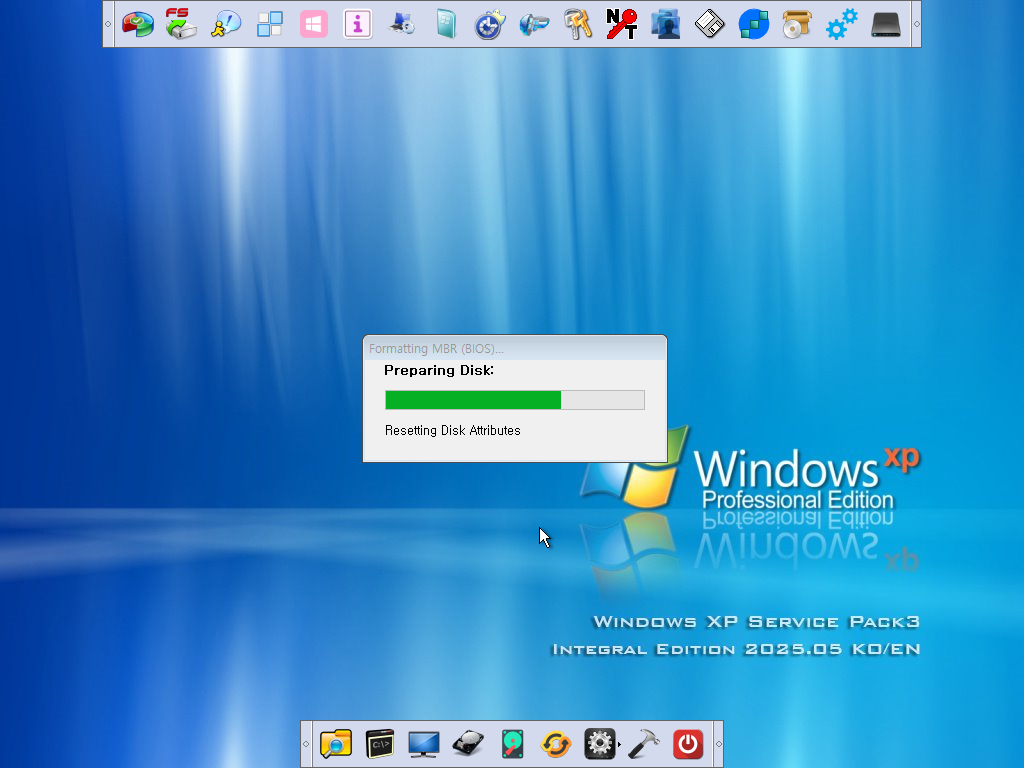Click the pink Windows logo icon

313,24
